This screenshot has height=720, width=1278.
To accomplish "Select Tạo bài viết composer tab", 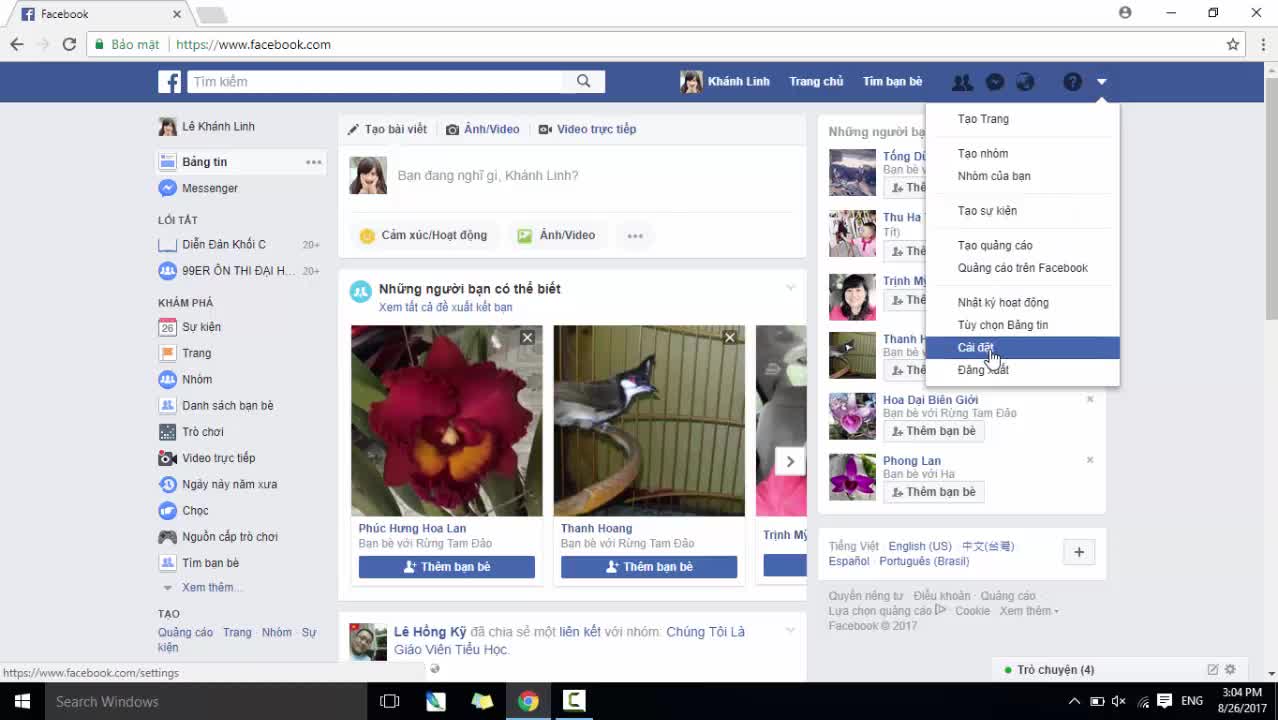I will coord(387,129).
